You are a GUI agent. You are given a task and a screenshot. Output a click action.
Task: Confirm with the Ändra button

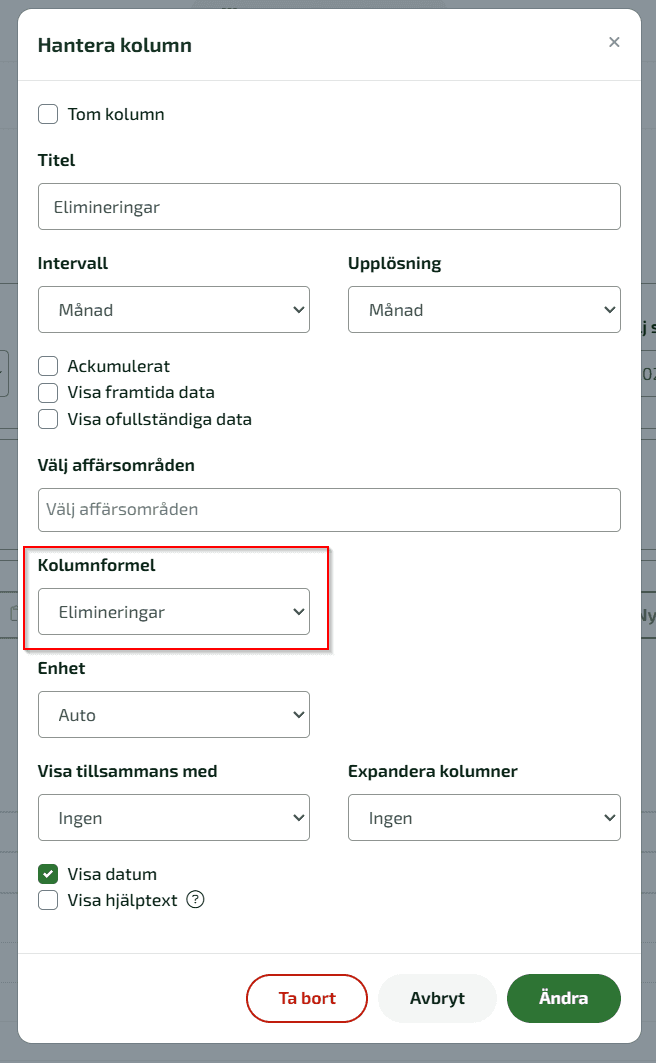(564, 998)
